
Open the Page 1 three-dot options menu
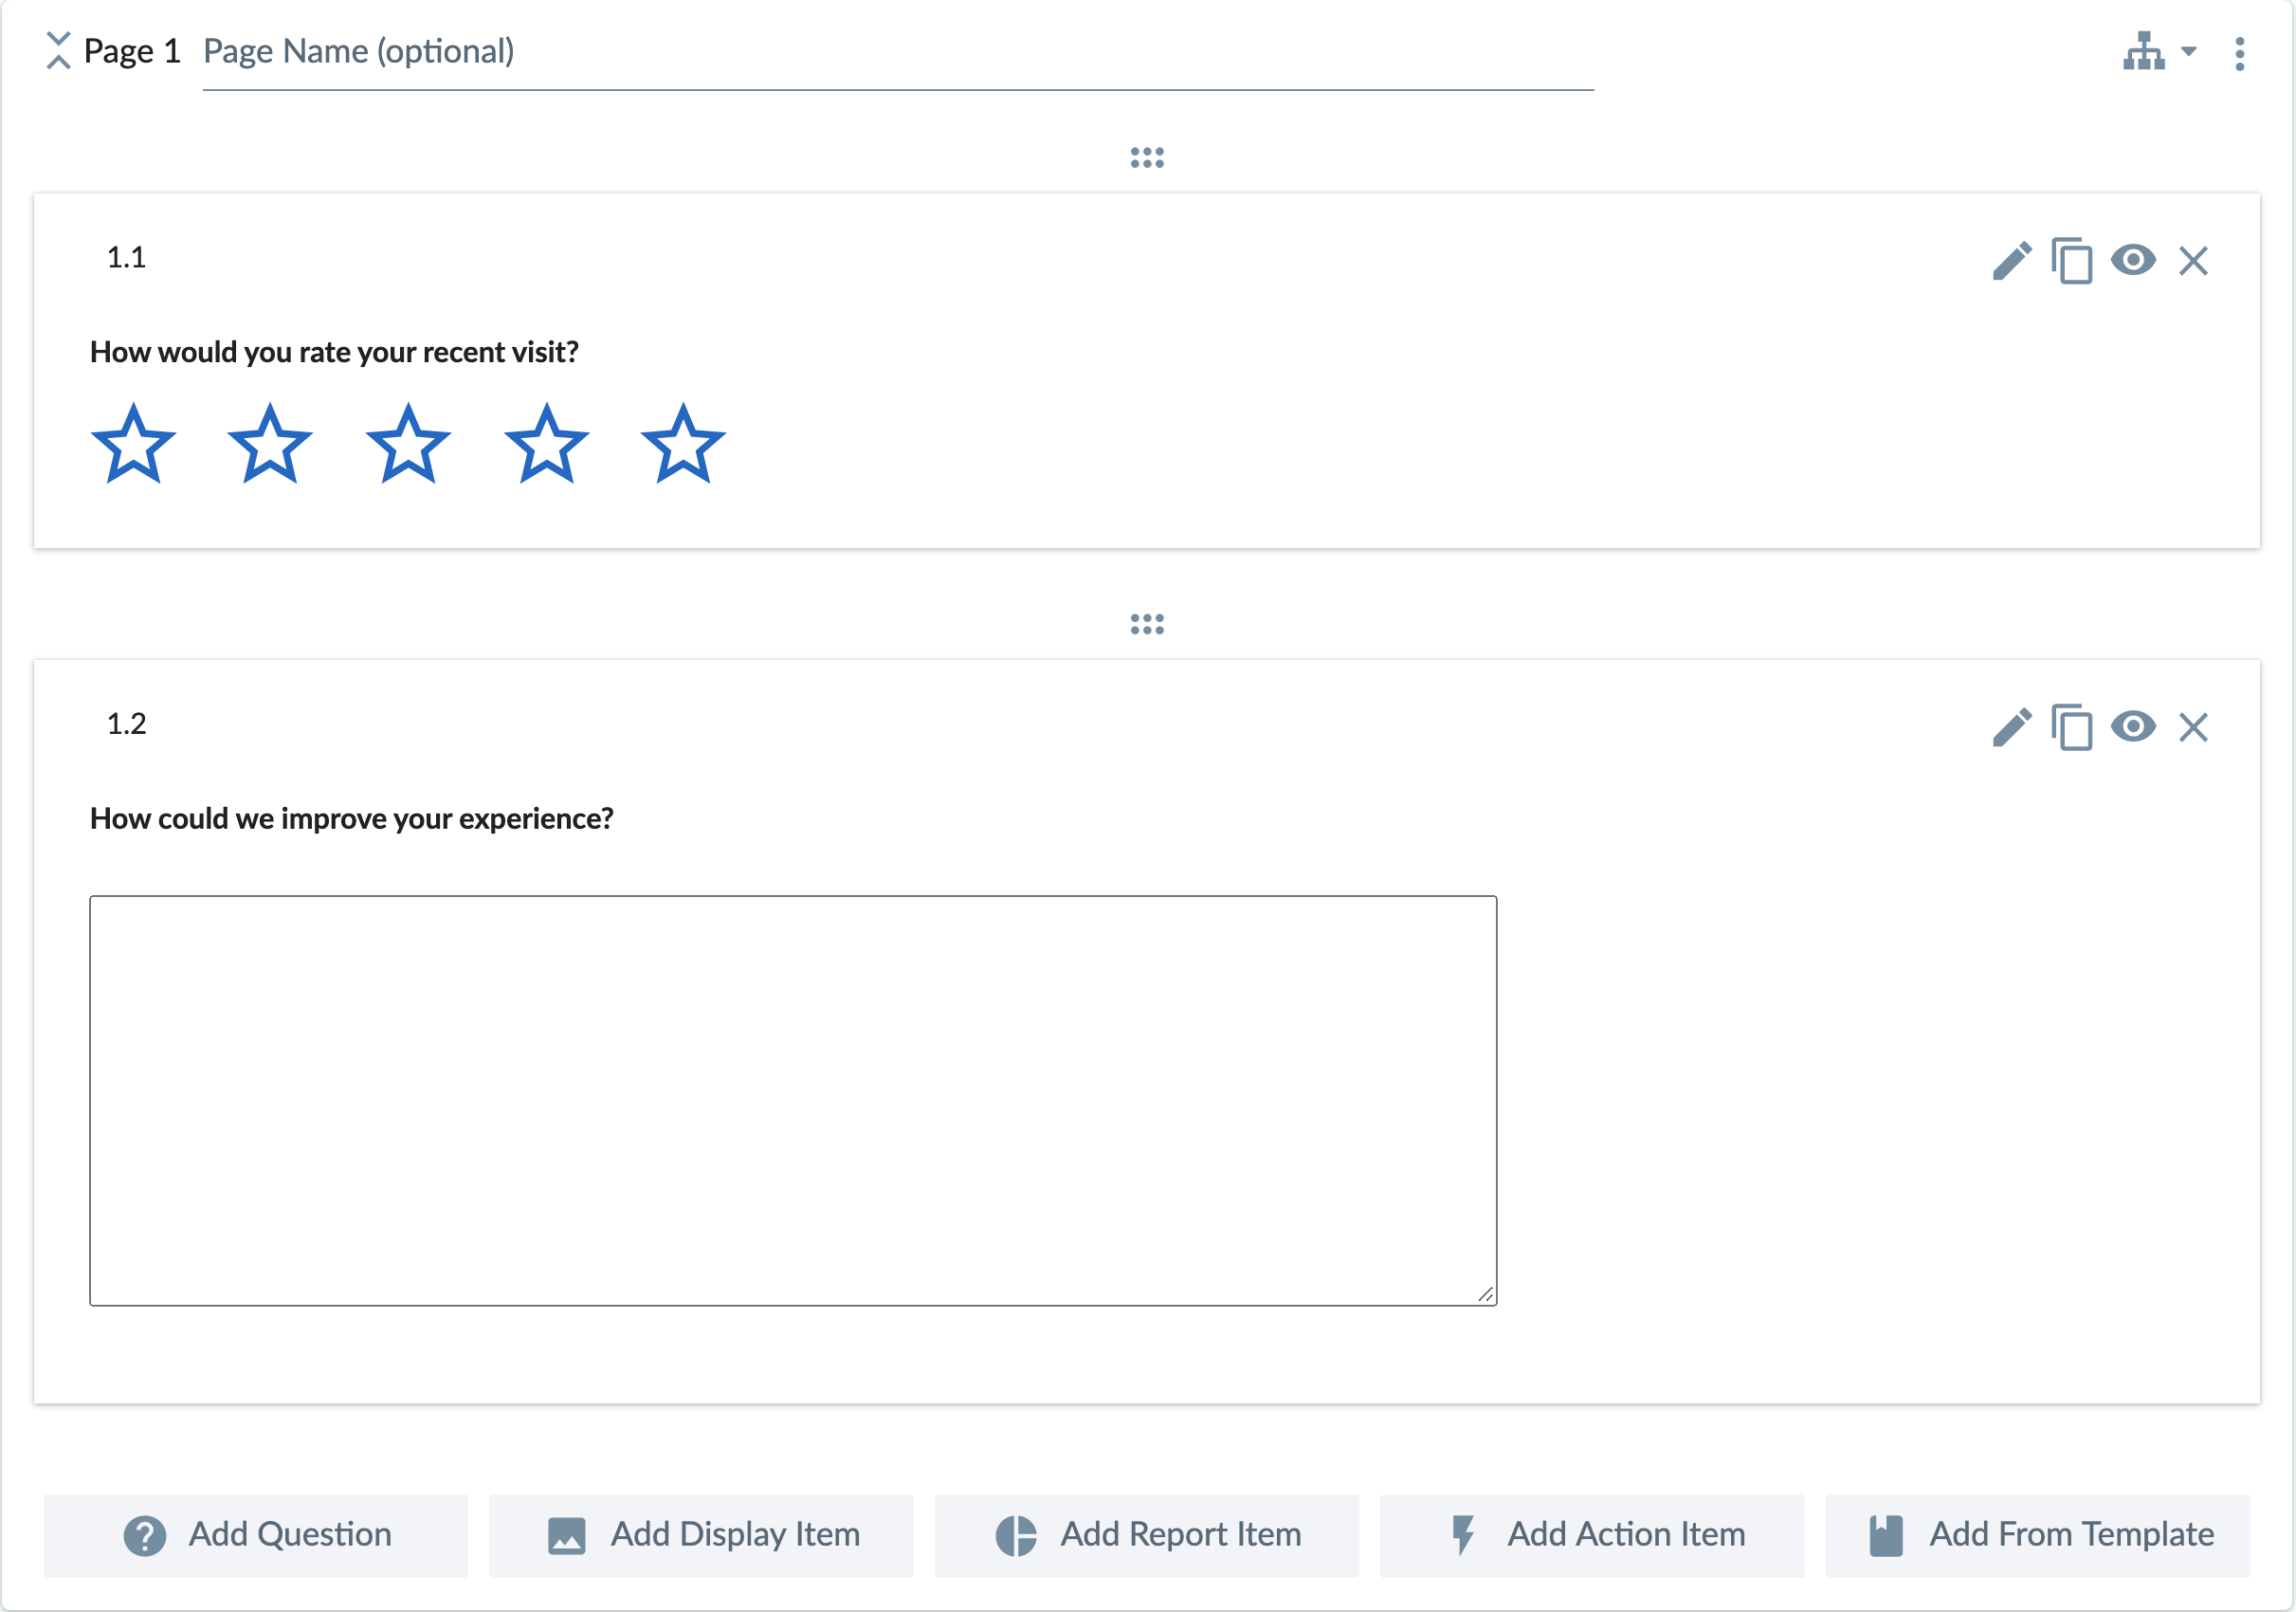pos(2240,54)
